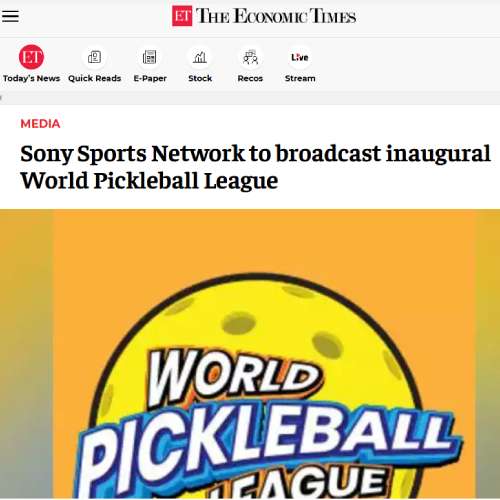Viewport: 500px width, 500px height.
Task: Click the red ET square logo in header
Action: [x=182, y=16]
